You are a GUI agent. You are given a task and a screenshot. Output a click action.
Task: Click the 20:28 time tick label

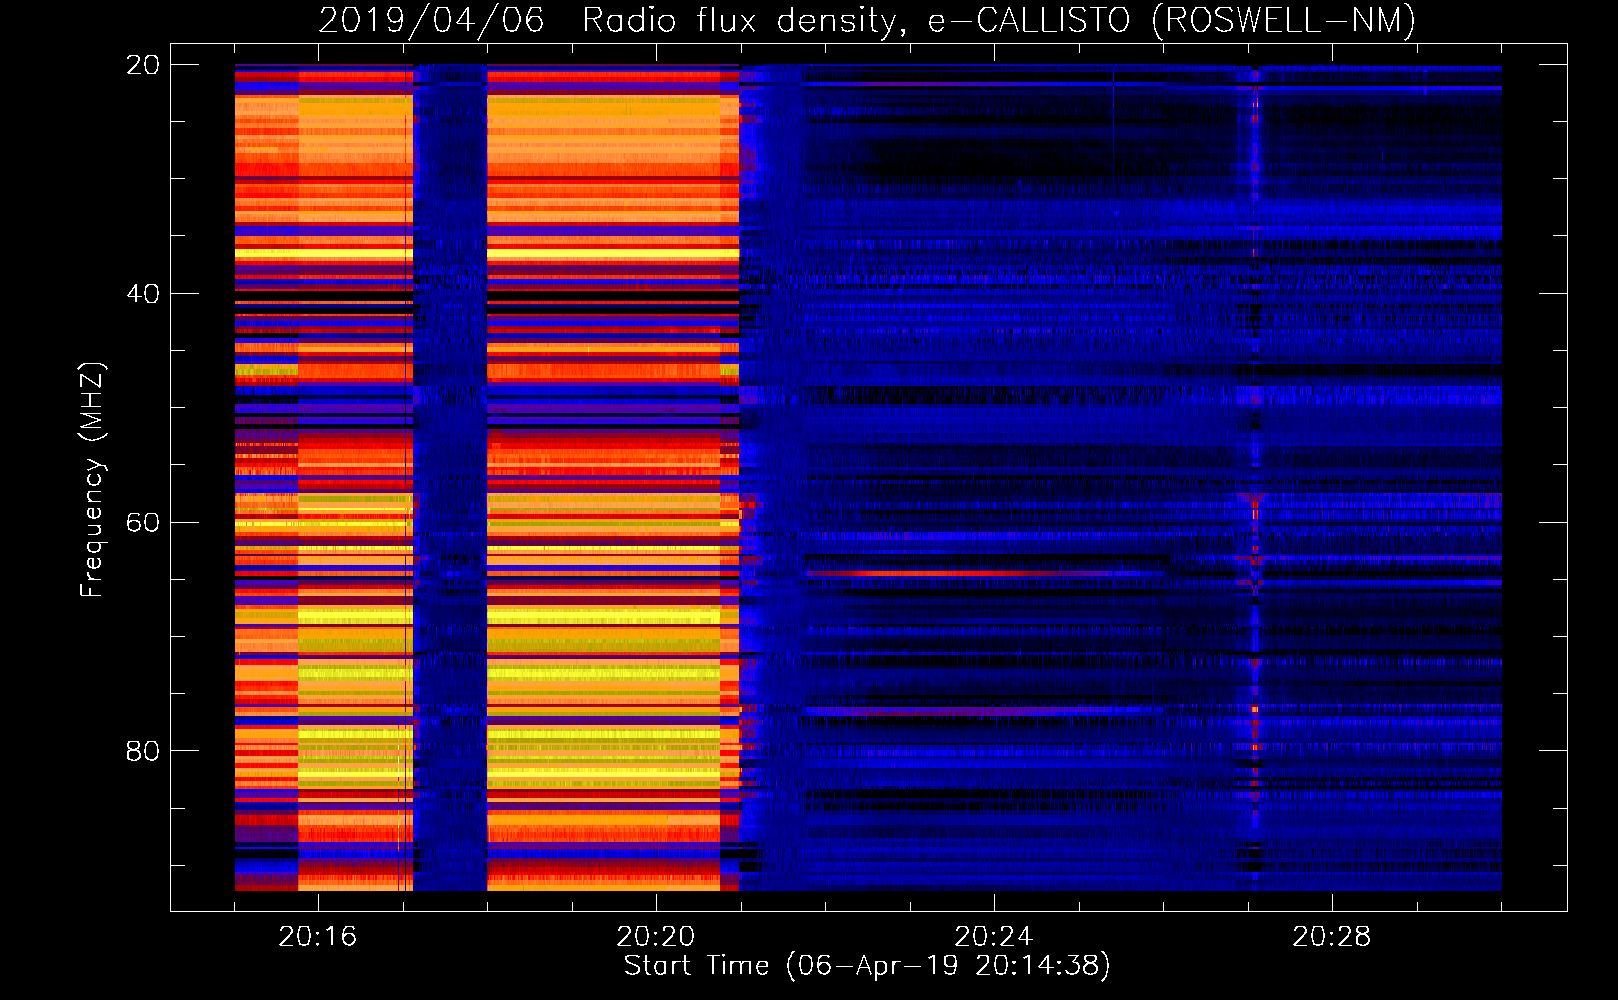(1332, 937)
